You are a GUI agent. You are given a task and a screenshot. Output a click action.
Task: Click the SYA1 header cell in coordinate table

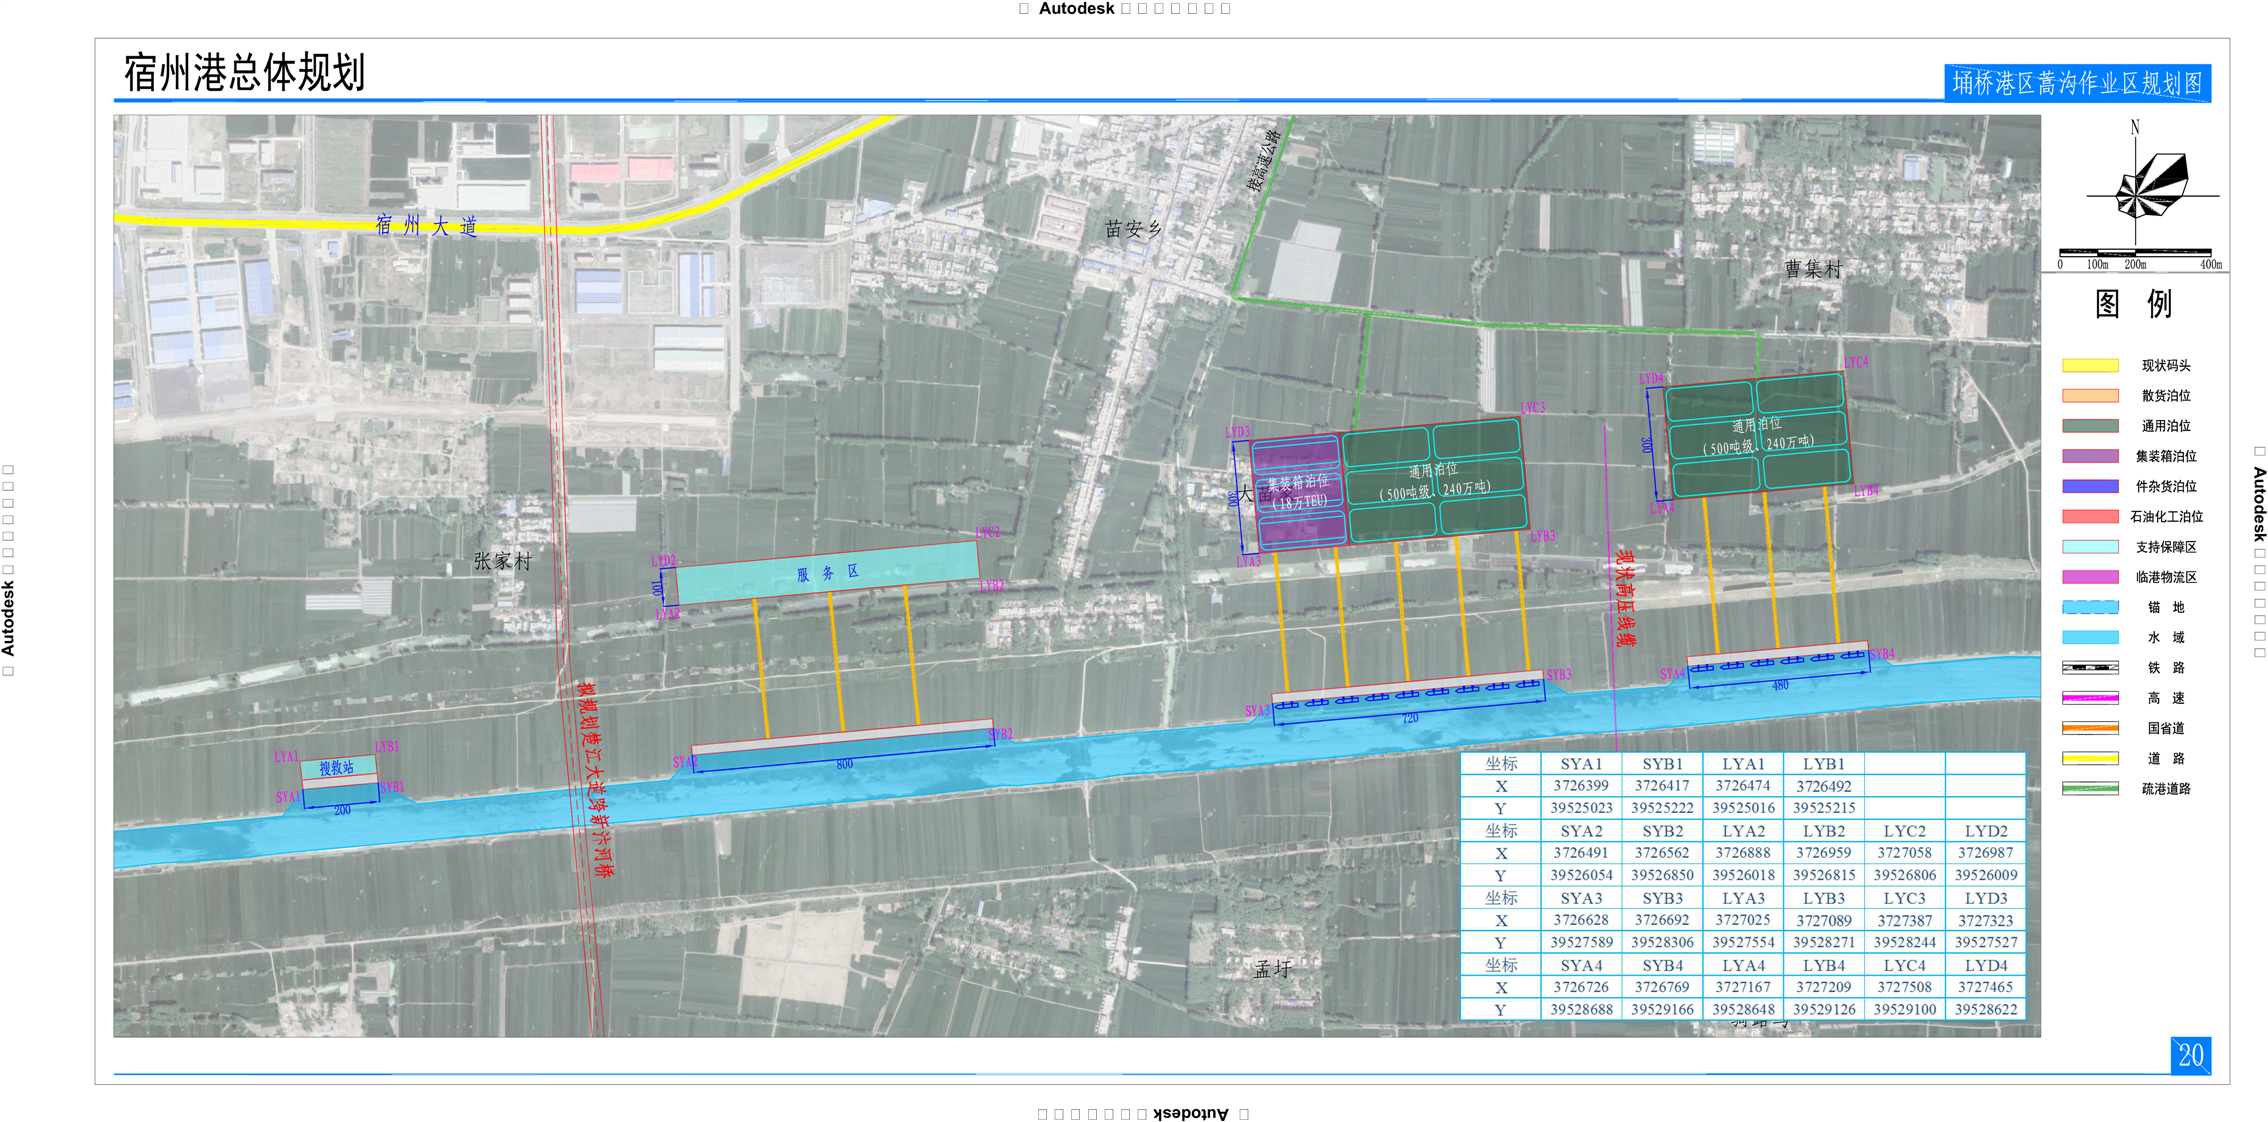pos(1581,764)
